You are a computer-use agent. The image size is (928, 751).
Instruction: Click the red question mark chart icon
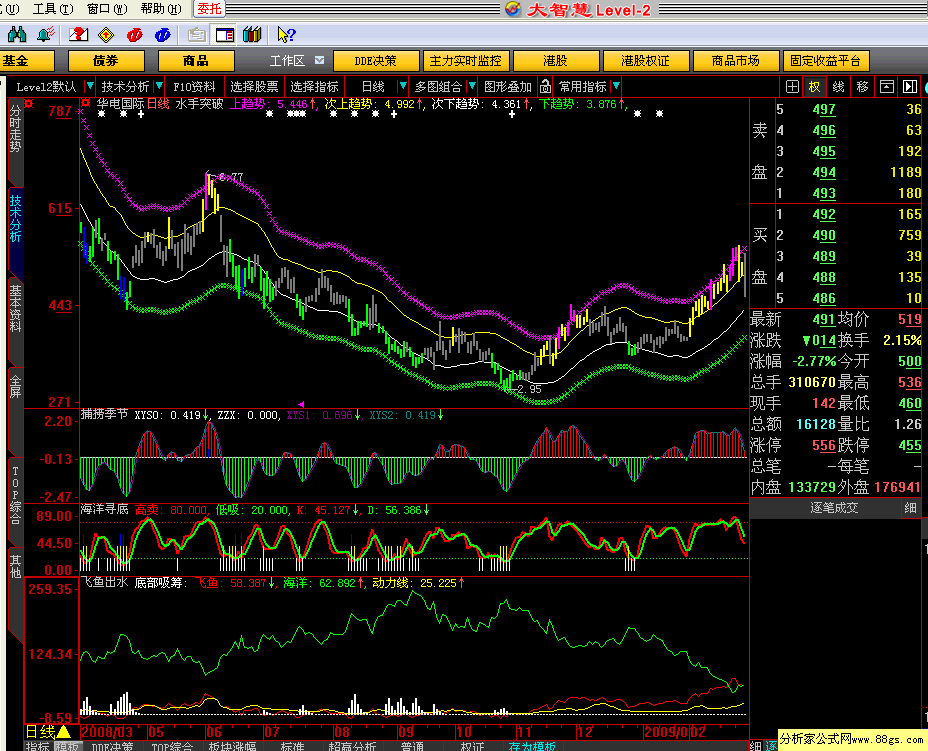(x=78, y=35)
